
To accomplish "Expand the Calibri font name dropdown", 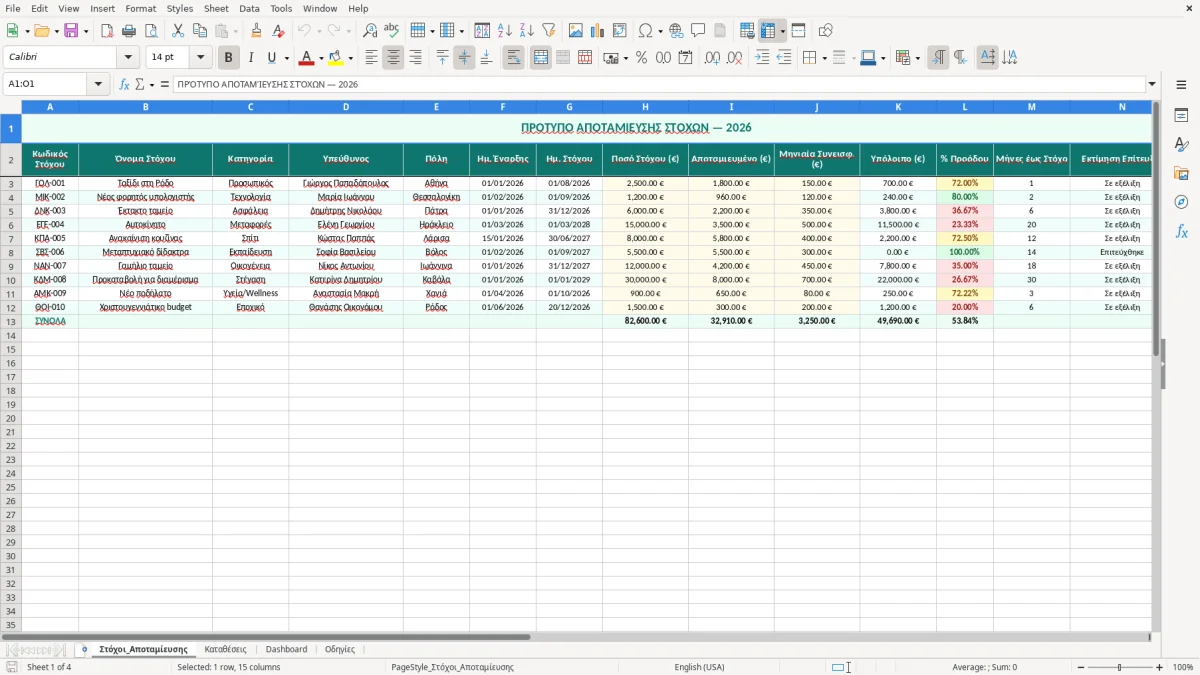I will coord(128,58).
